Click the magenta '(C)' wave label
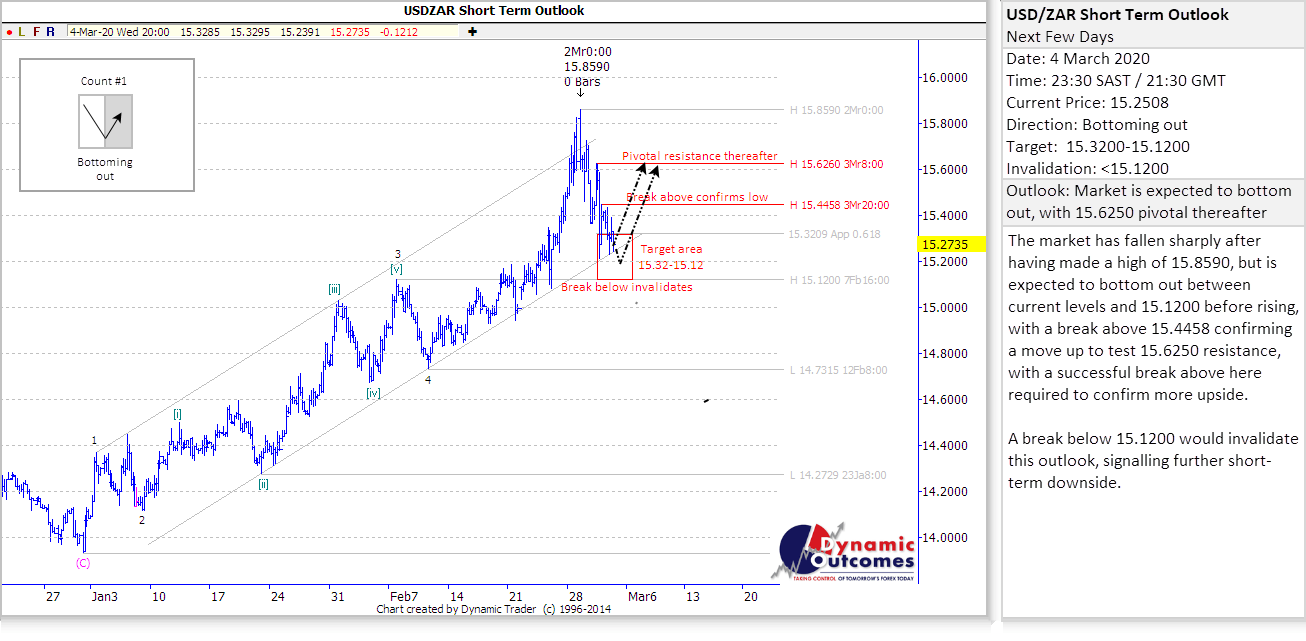 83,562
